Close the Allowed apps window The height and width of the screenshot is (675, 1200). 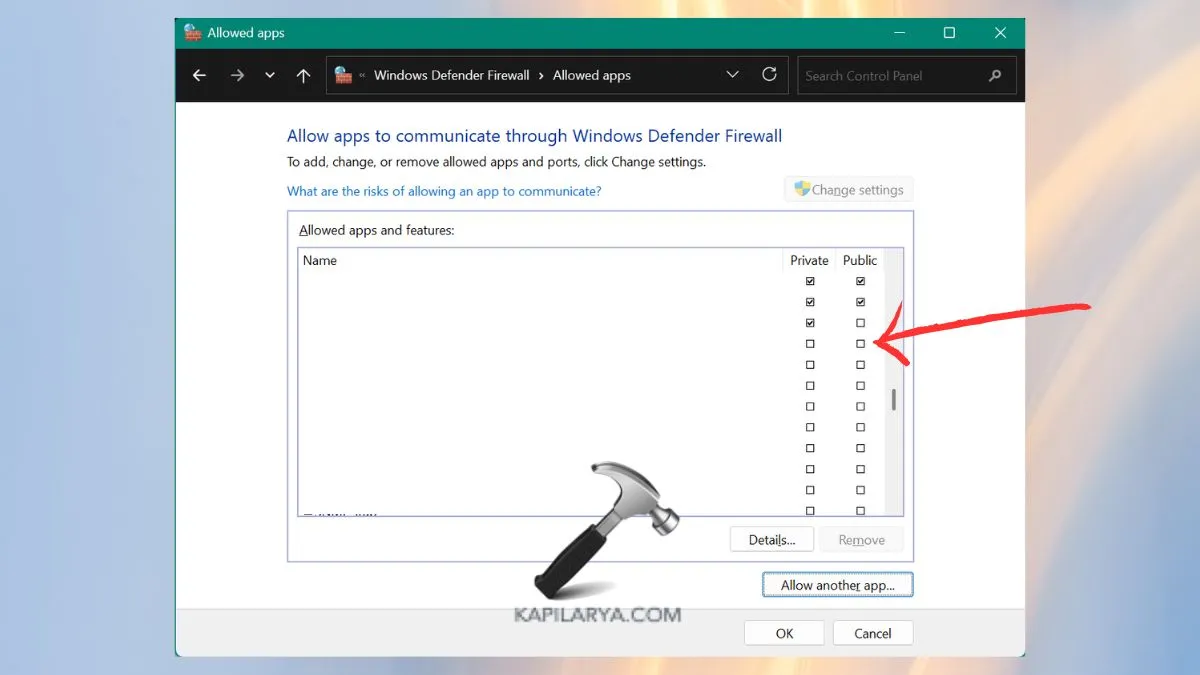[x=1000, y=33]
